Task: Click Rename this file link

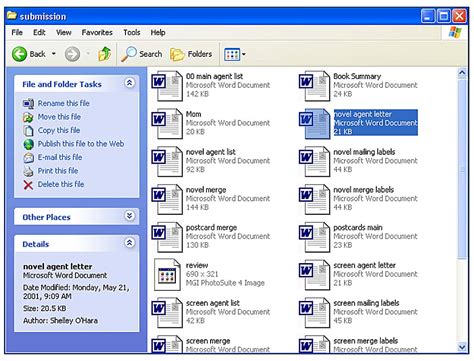Action: pos(63,103)
